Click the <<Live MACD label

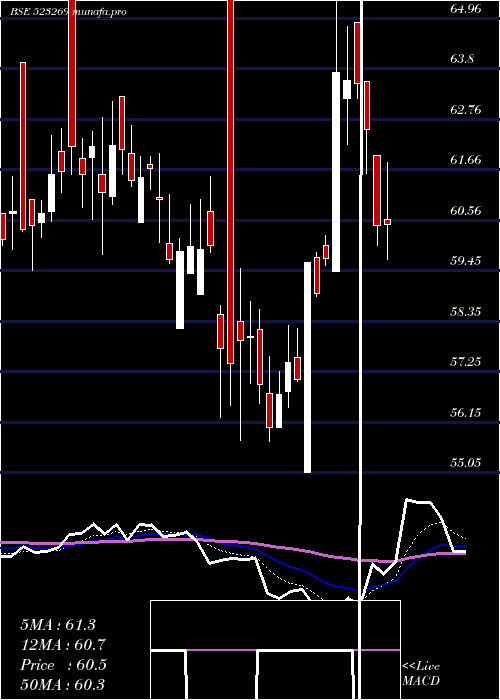click(x=421, y=673)
